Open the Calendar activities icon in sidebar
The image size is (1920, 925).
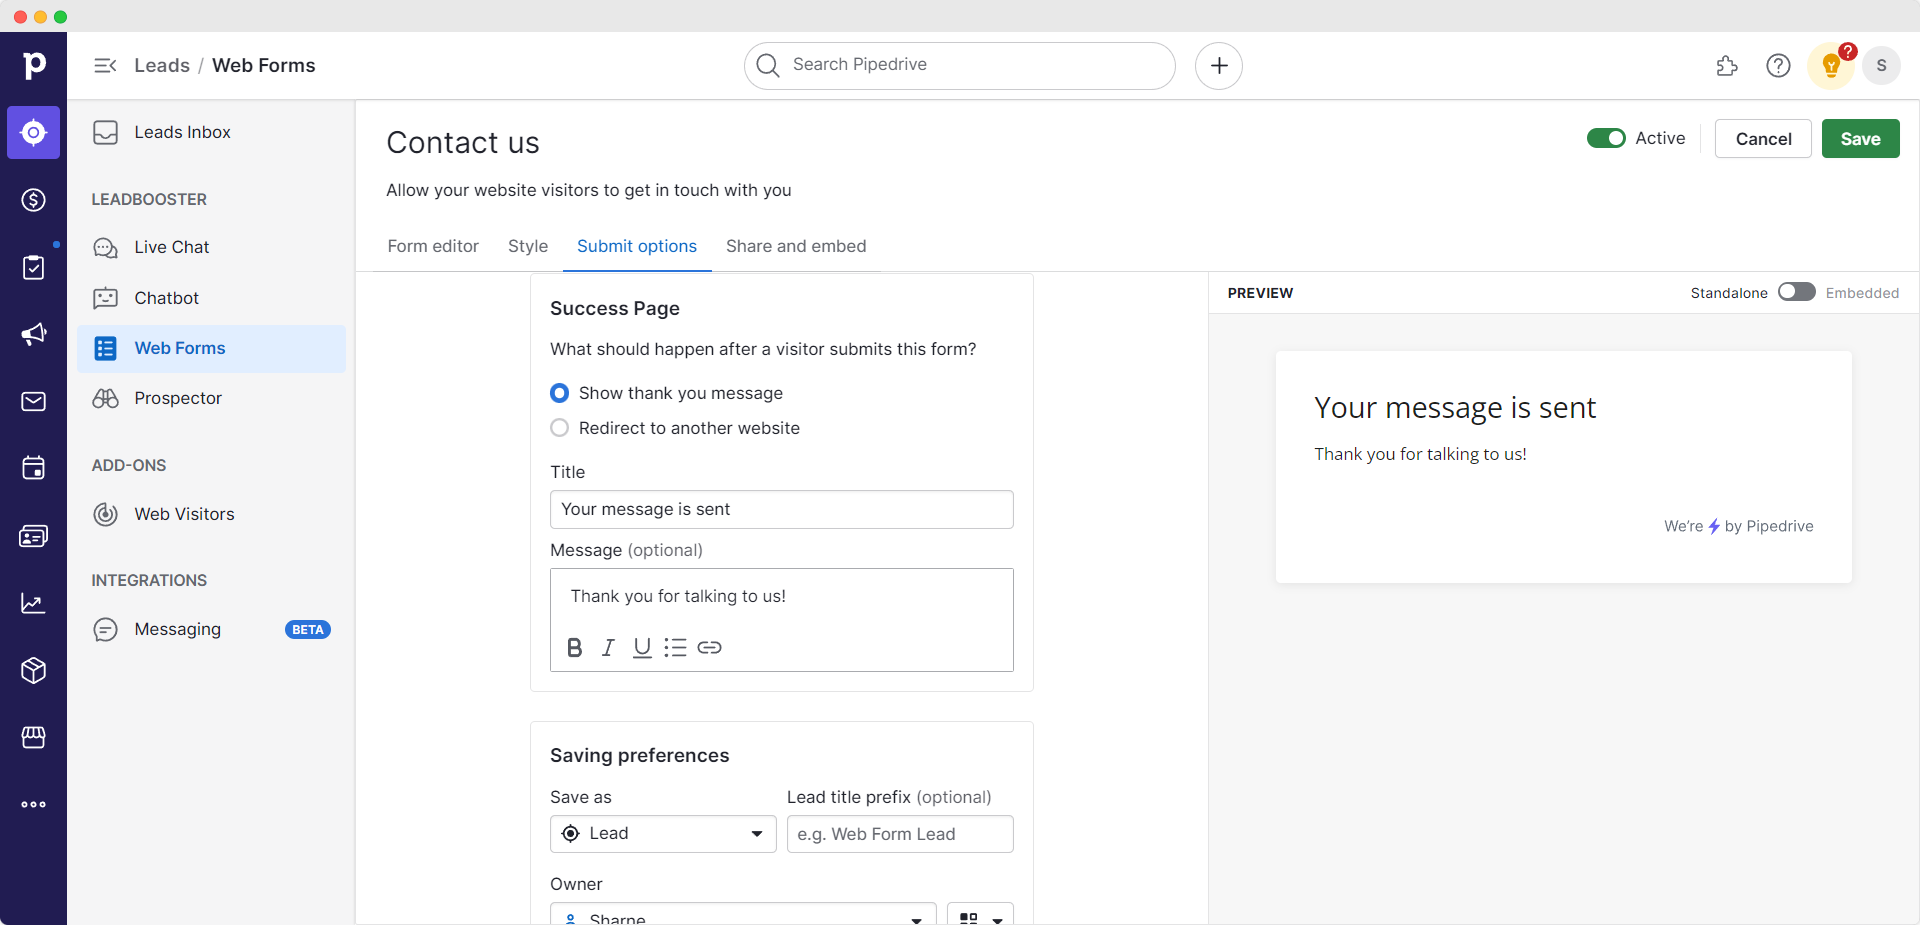(x=33, y=468)
